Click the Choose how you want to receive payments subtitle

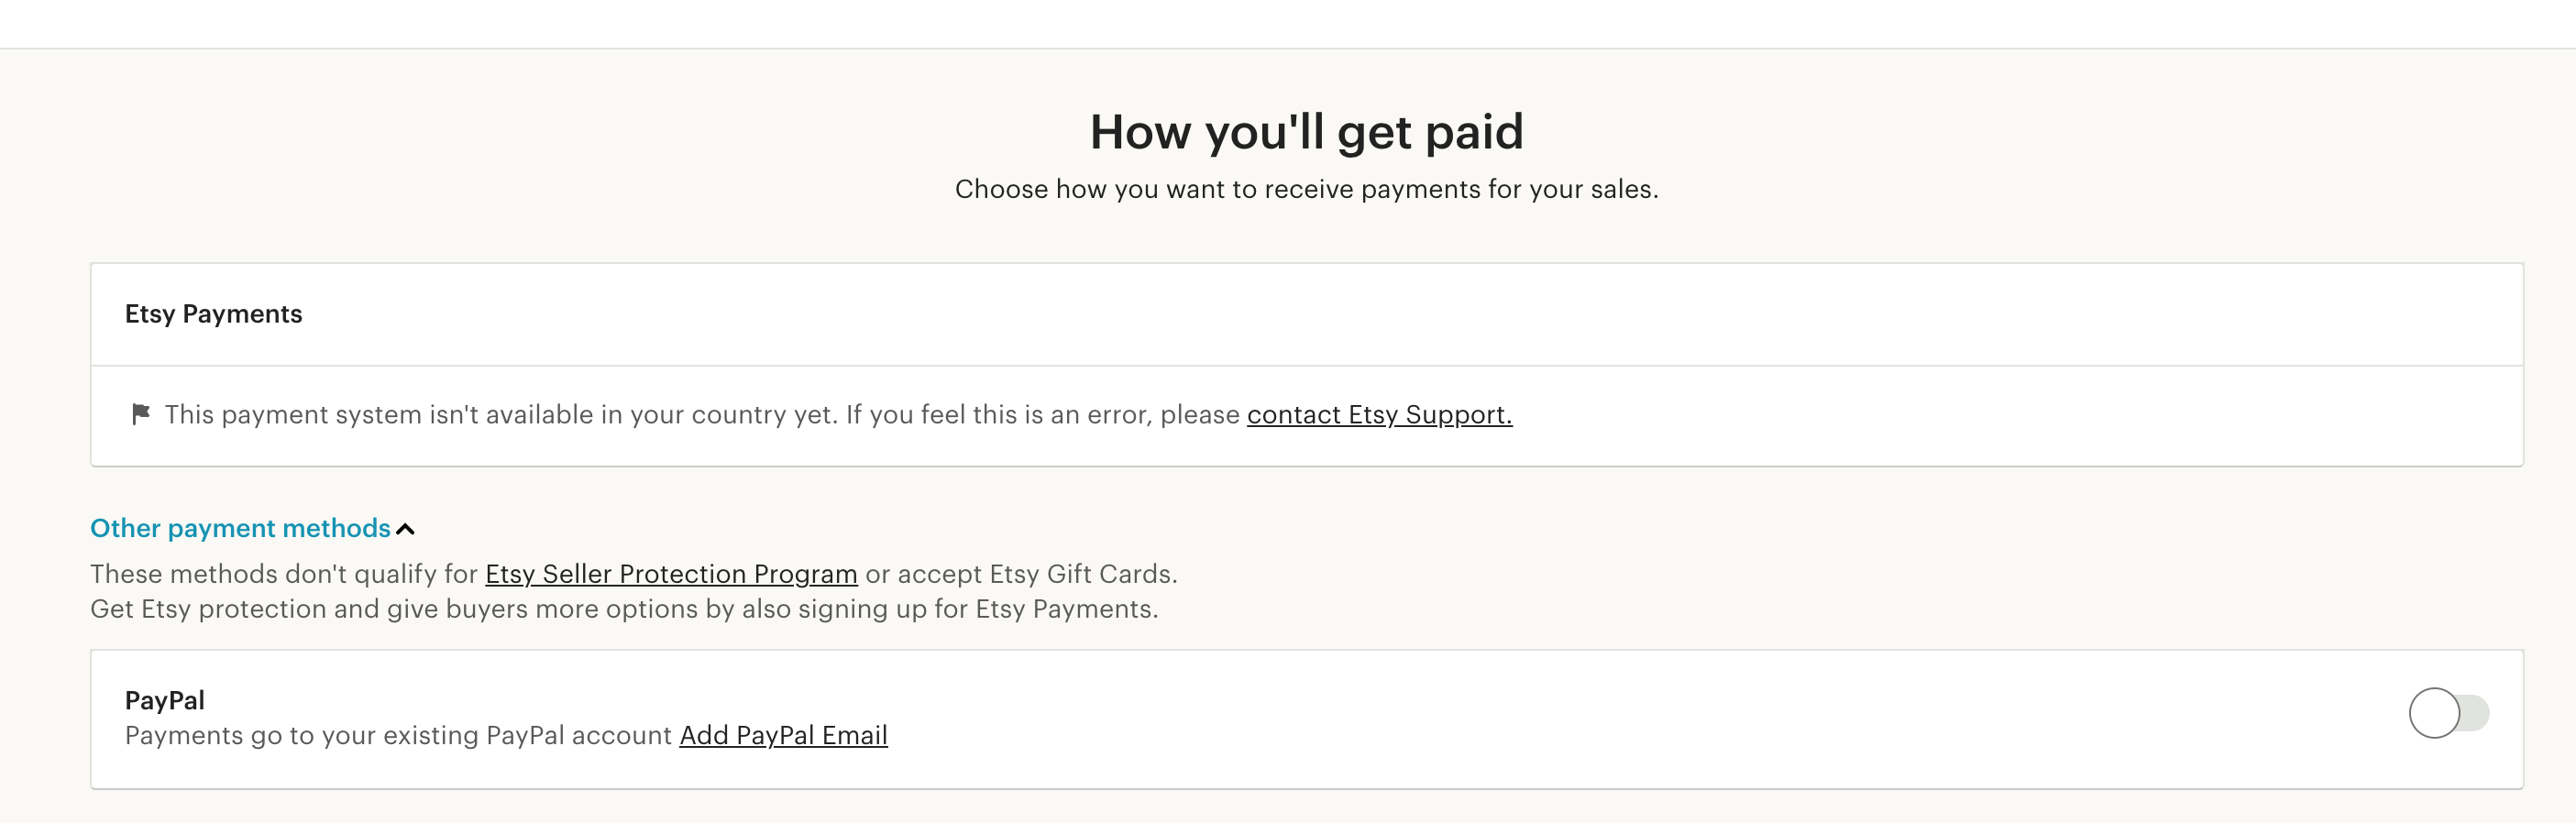coord(1306,189)
